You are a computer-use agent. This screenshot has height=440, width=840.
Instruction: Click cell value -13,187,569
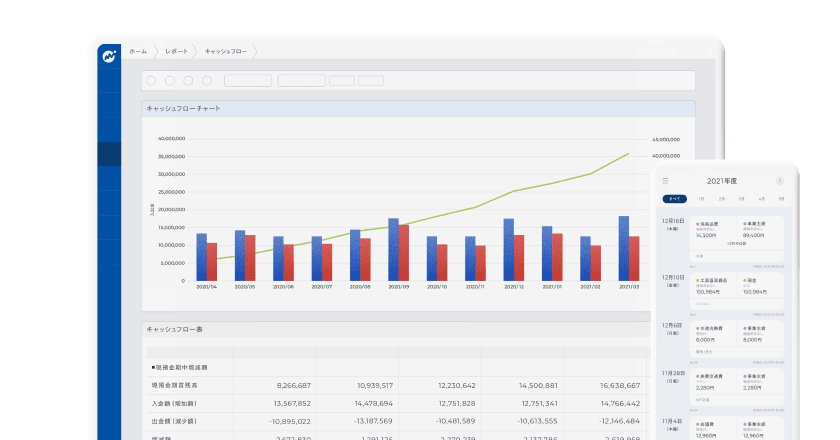(x=373, y=421)
